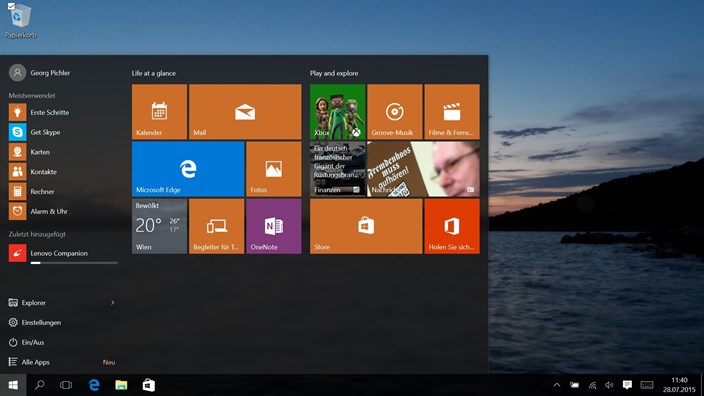Open the Groove-Musik tile
Image resolution: width=704 pixels, height=396 pixels.
(x=395, y=112)
